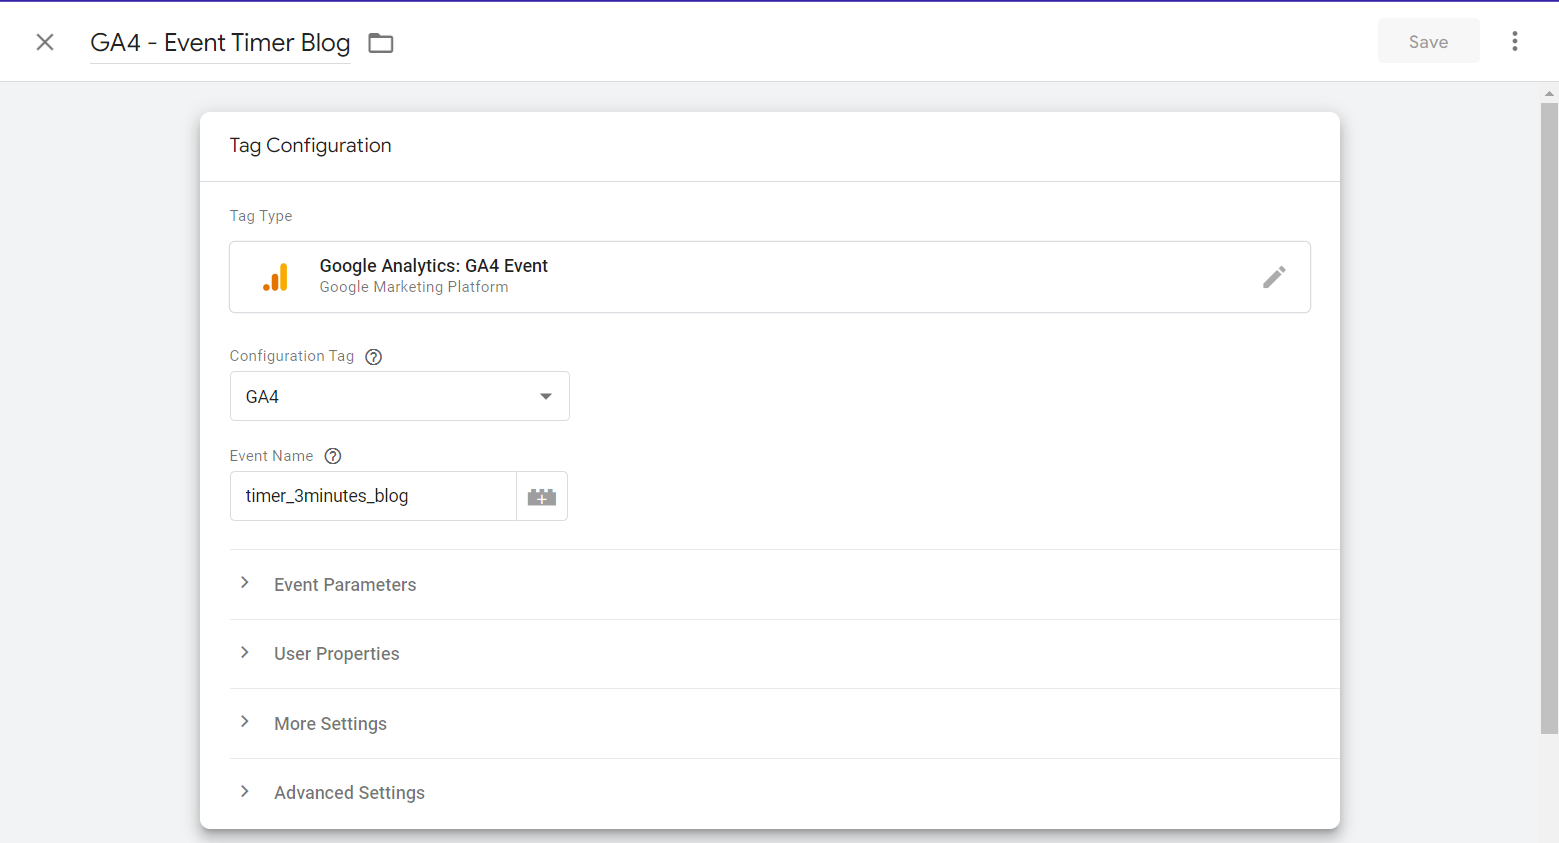The image size is (1559, 843).
Task: Close the tag editor with the X icon
Action: pyautogui.click(x=45, y=42)
